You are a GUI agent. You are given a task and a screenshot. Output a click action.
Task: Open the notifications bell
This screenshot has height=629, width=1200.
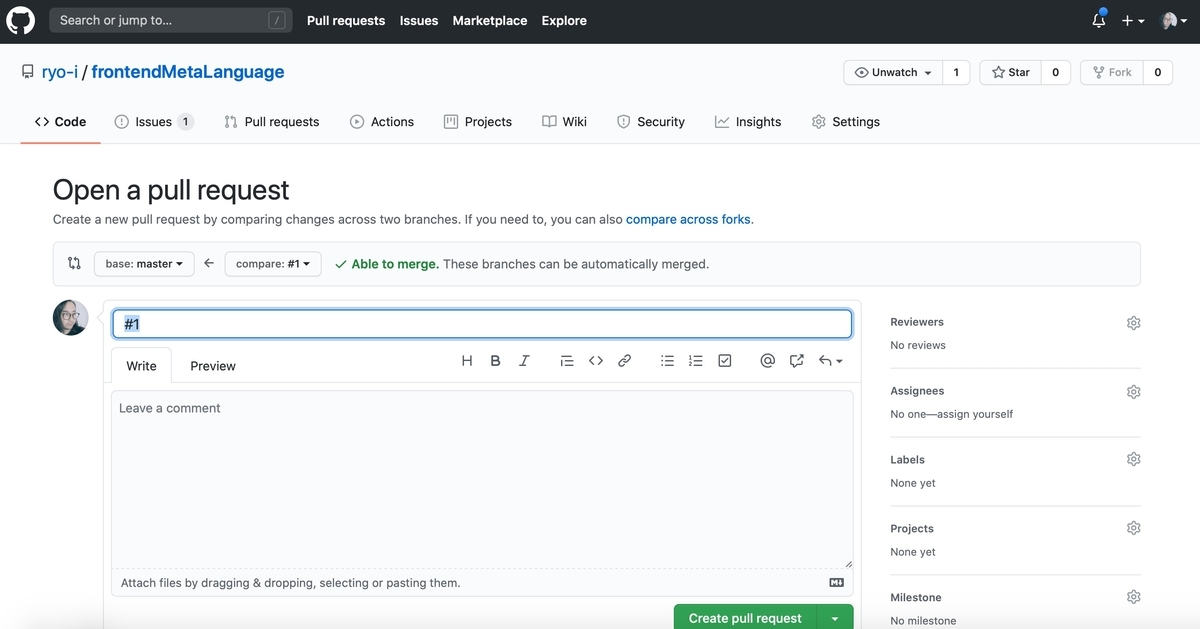1099,20
